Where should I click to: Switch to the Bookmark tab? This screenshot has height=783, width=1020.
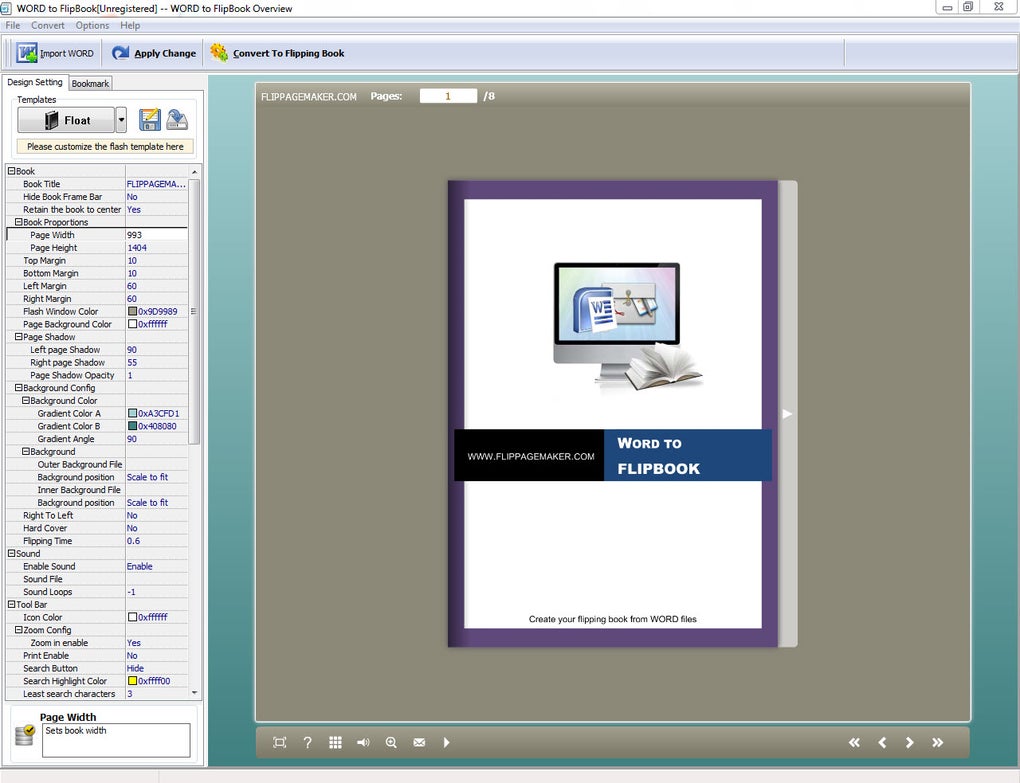point(90,84)
